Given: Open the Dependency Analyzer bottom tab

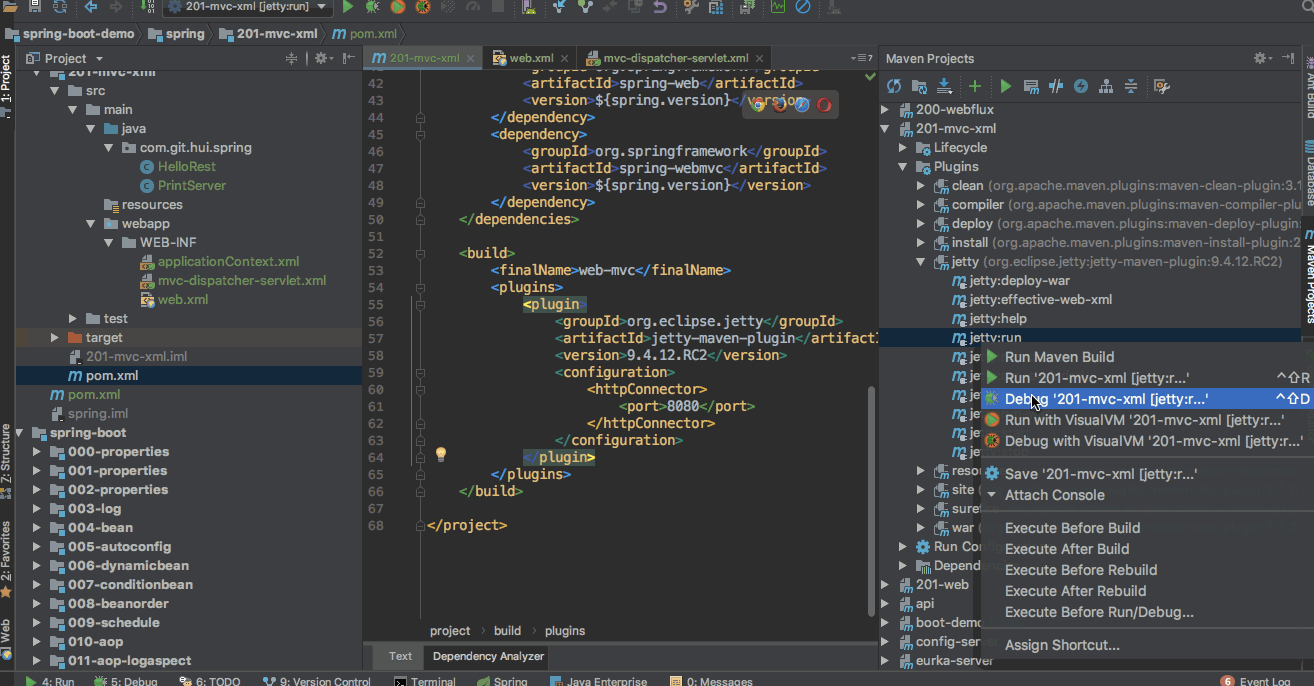Looking at the screenshot, I should [488, 656].
